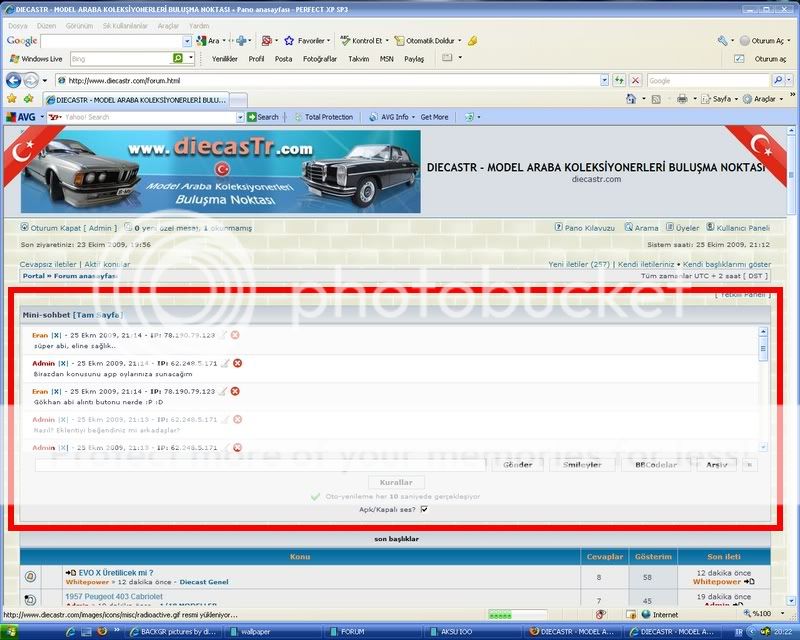Screen dimensions: 800x640
Task: Delete Eran's 'süper abi' chat message
Action: point(235,335)
